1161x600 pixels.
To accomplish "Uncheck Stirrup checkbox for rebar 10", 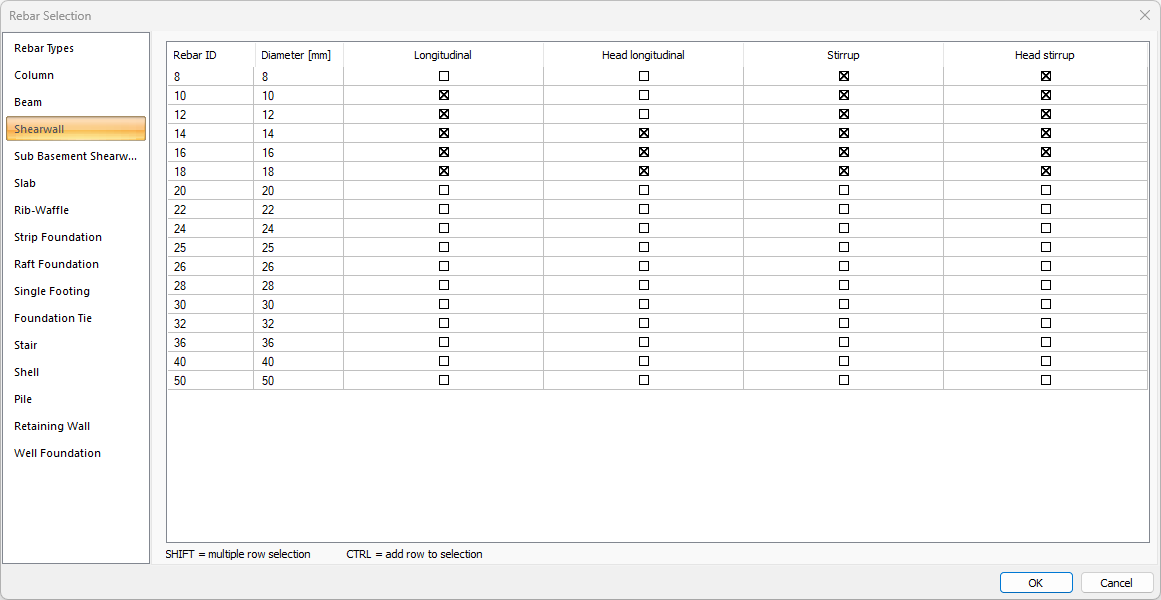I will click(x=844, y=95).
